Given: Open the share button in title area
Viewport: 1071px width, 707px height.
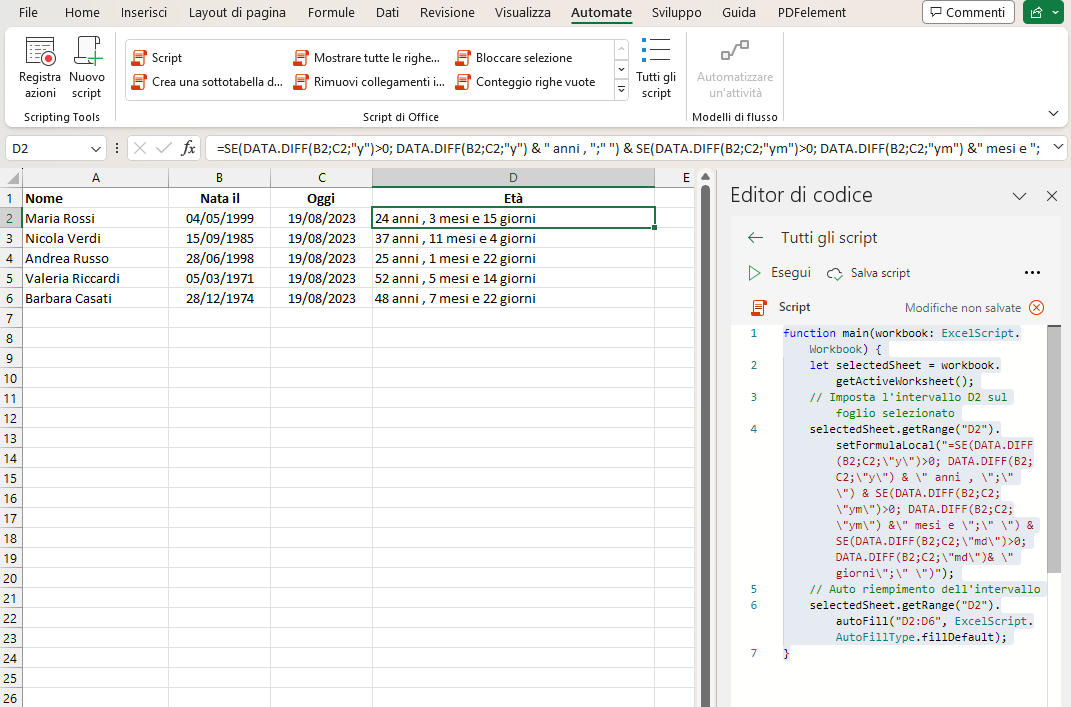Looking at the screenshot, I should click(1043, 12).
